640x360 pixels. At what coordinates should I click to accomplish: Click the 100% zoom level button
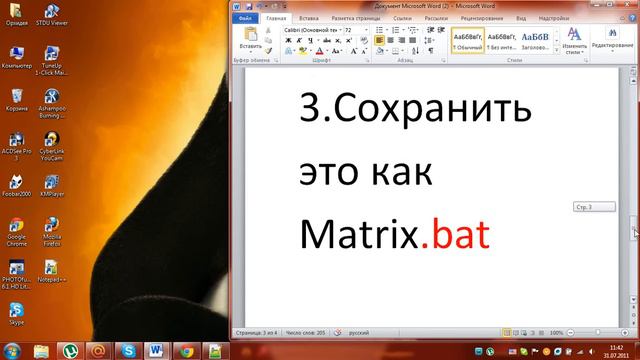556,333
